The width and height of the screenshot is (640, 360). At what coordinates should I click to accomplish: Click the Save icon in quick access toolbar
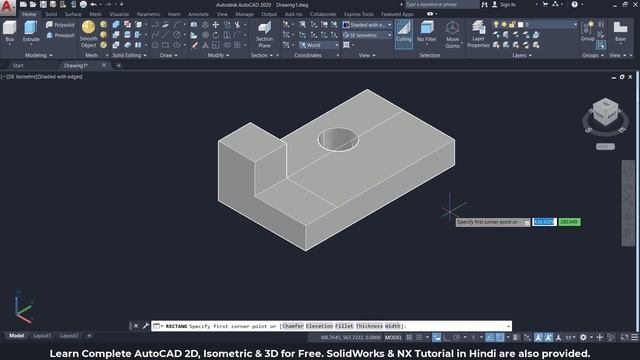coord(43,4)
